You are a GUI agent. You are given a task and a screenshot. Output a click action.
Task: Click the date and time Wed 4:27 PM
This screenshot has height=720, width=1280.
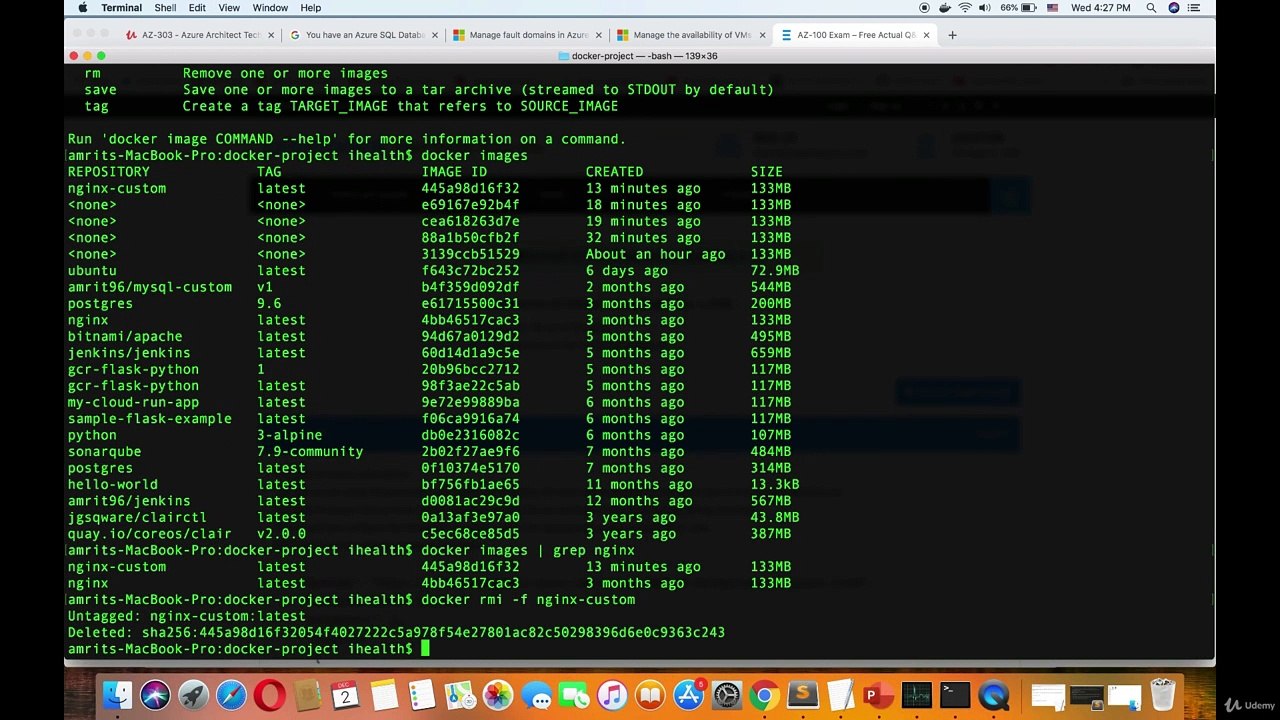[1100, 8]
